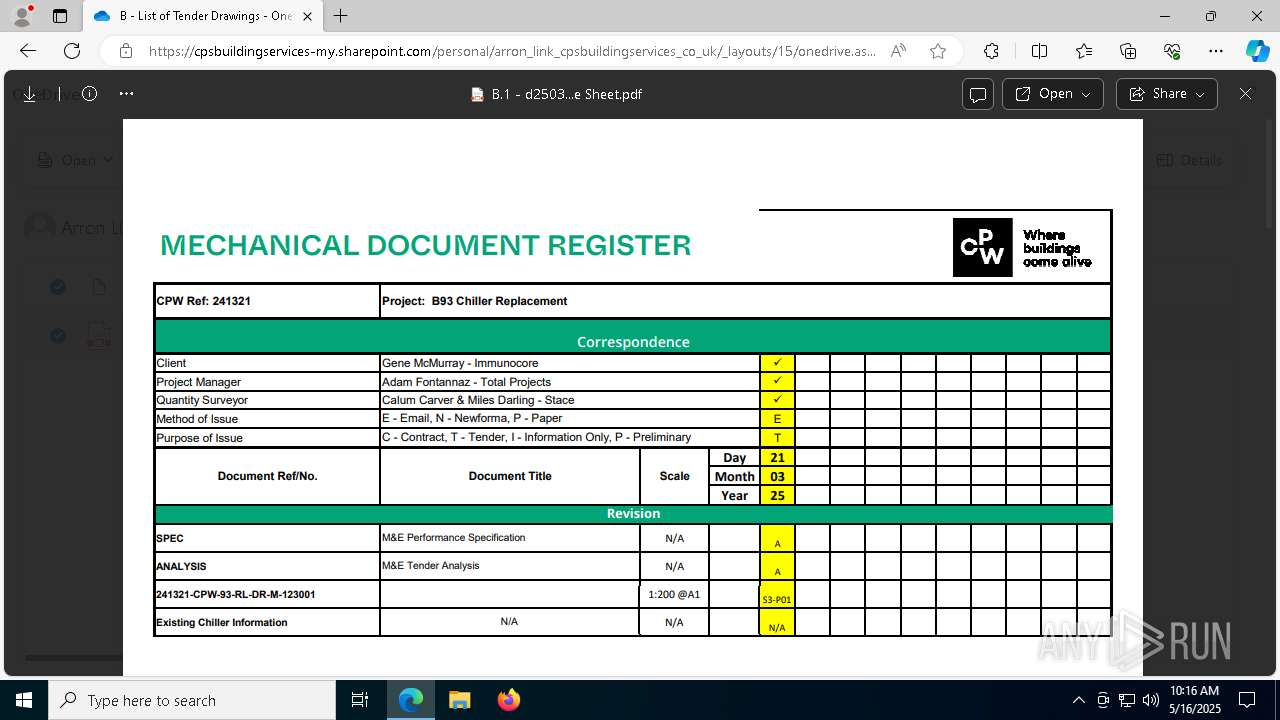Show file details via the info icon
1280x720 pixels.
[89, 94]
